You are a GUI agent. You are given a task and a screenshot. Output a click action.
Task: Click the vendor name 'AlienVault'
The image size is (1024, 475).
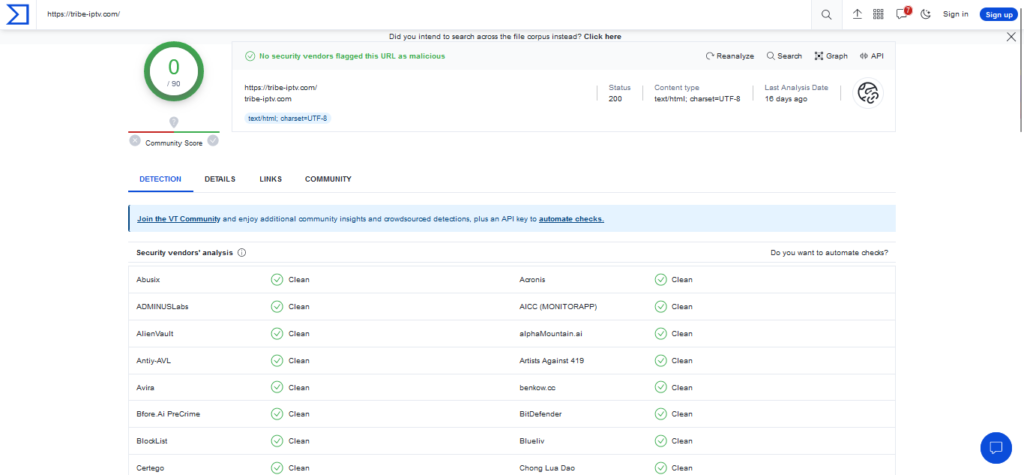(x=155, y=333)
